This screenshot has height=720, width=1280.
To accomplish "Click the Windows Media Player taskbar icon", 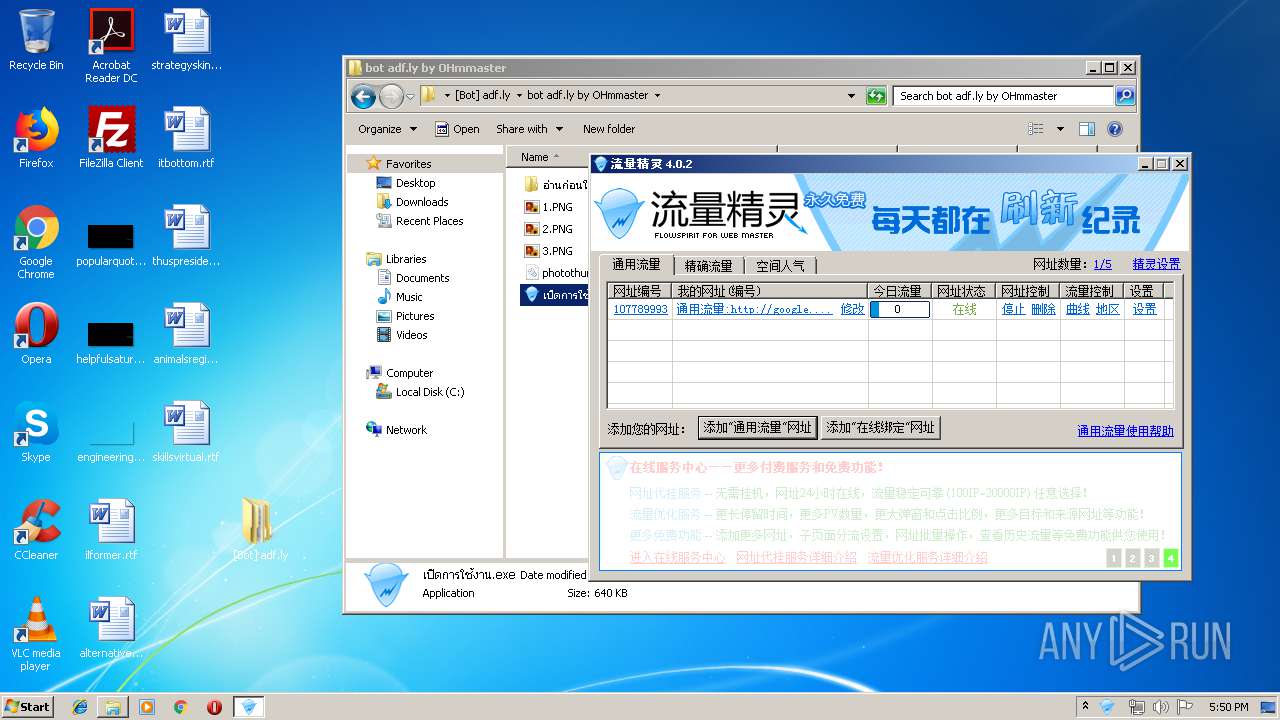I will coord(147,707).
